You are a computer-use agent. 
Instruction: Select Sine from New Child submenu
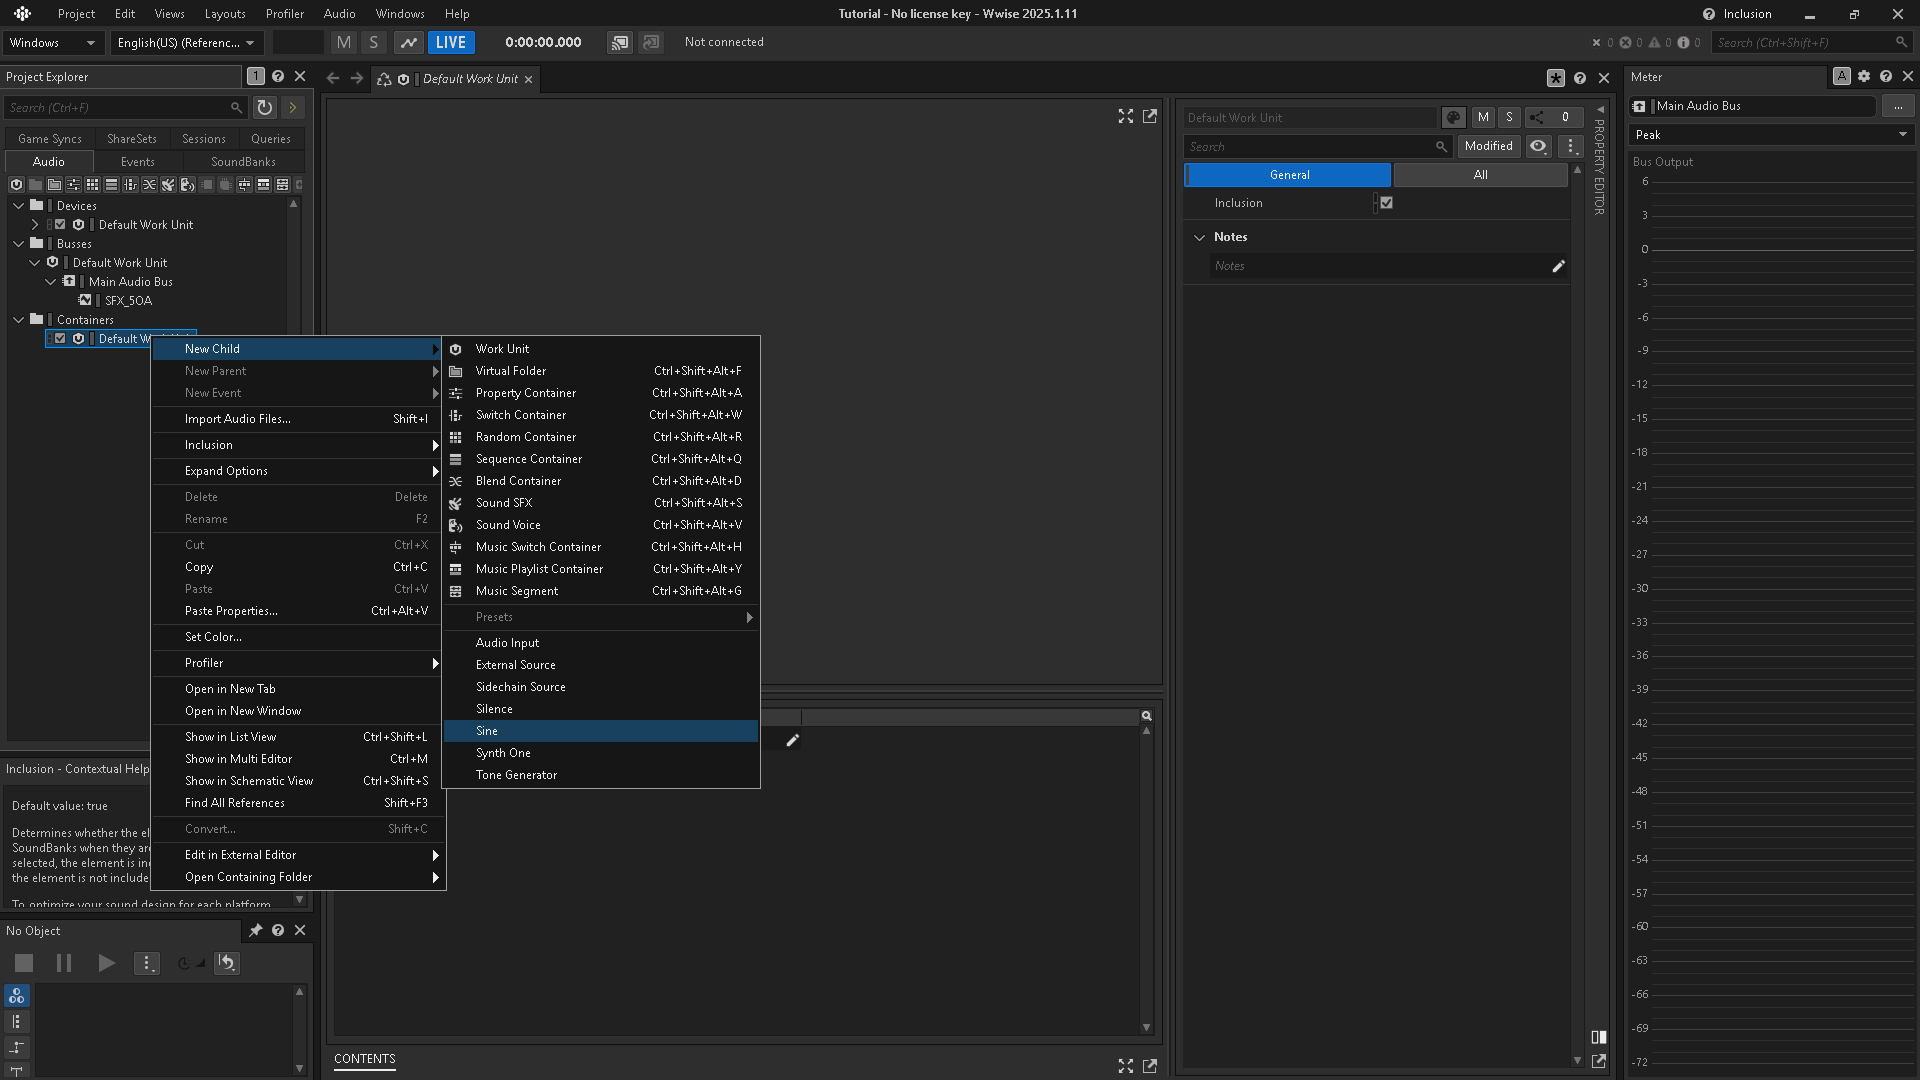tap(600, 731)
